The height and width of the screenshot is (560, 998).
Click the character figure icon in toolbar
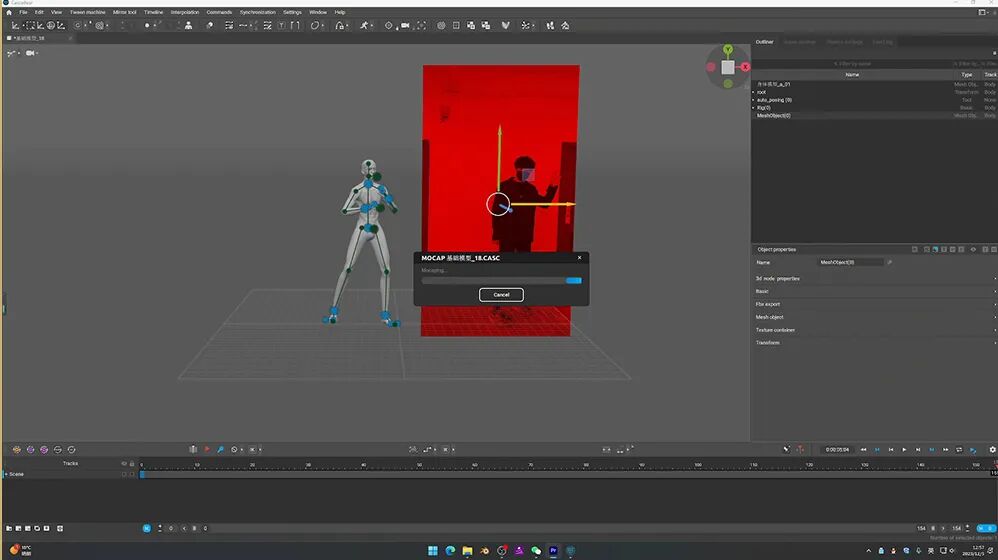(188, 25)
